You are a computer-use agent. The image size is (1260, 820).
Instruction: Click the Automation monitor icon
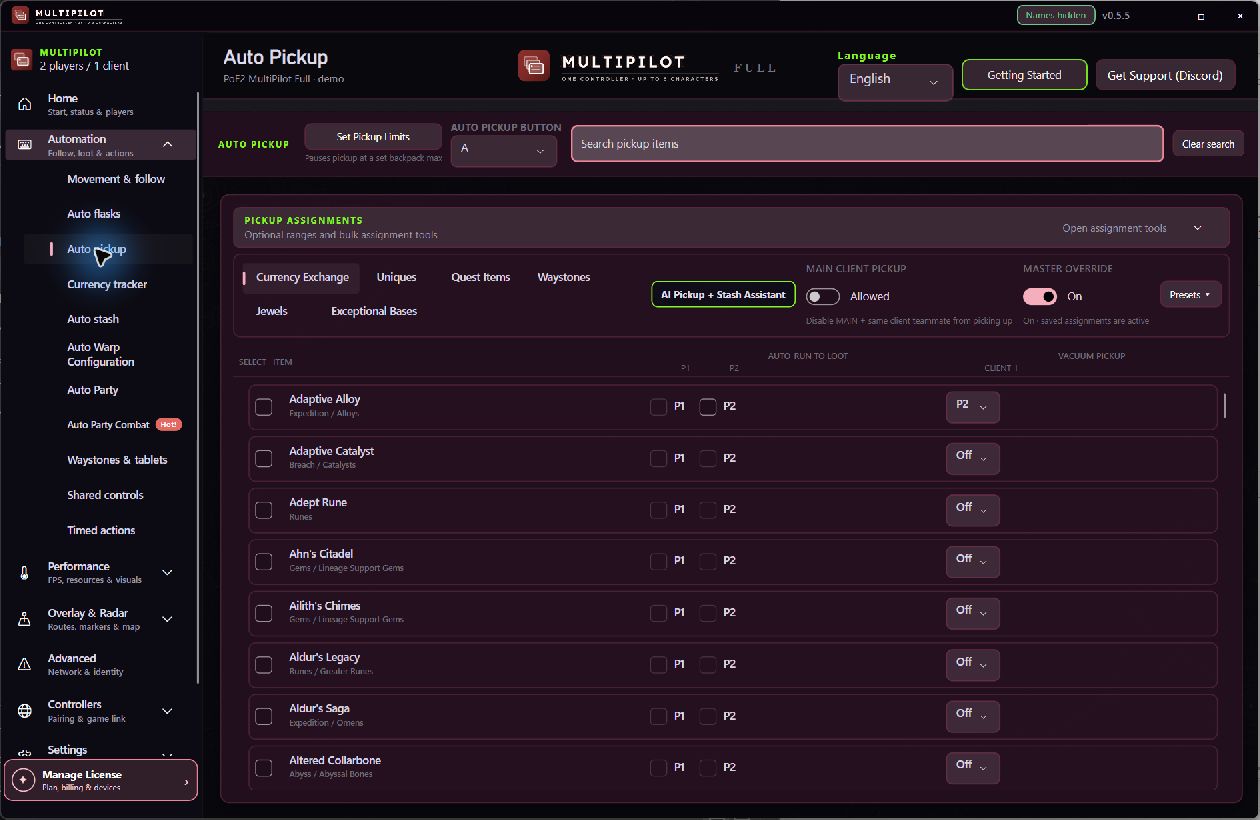[x=25, y=145]
